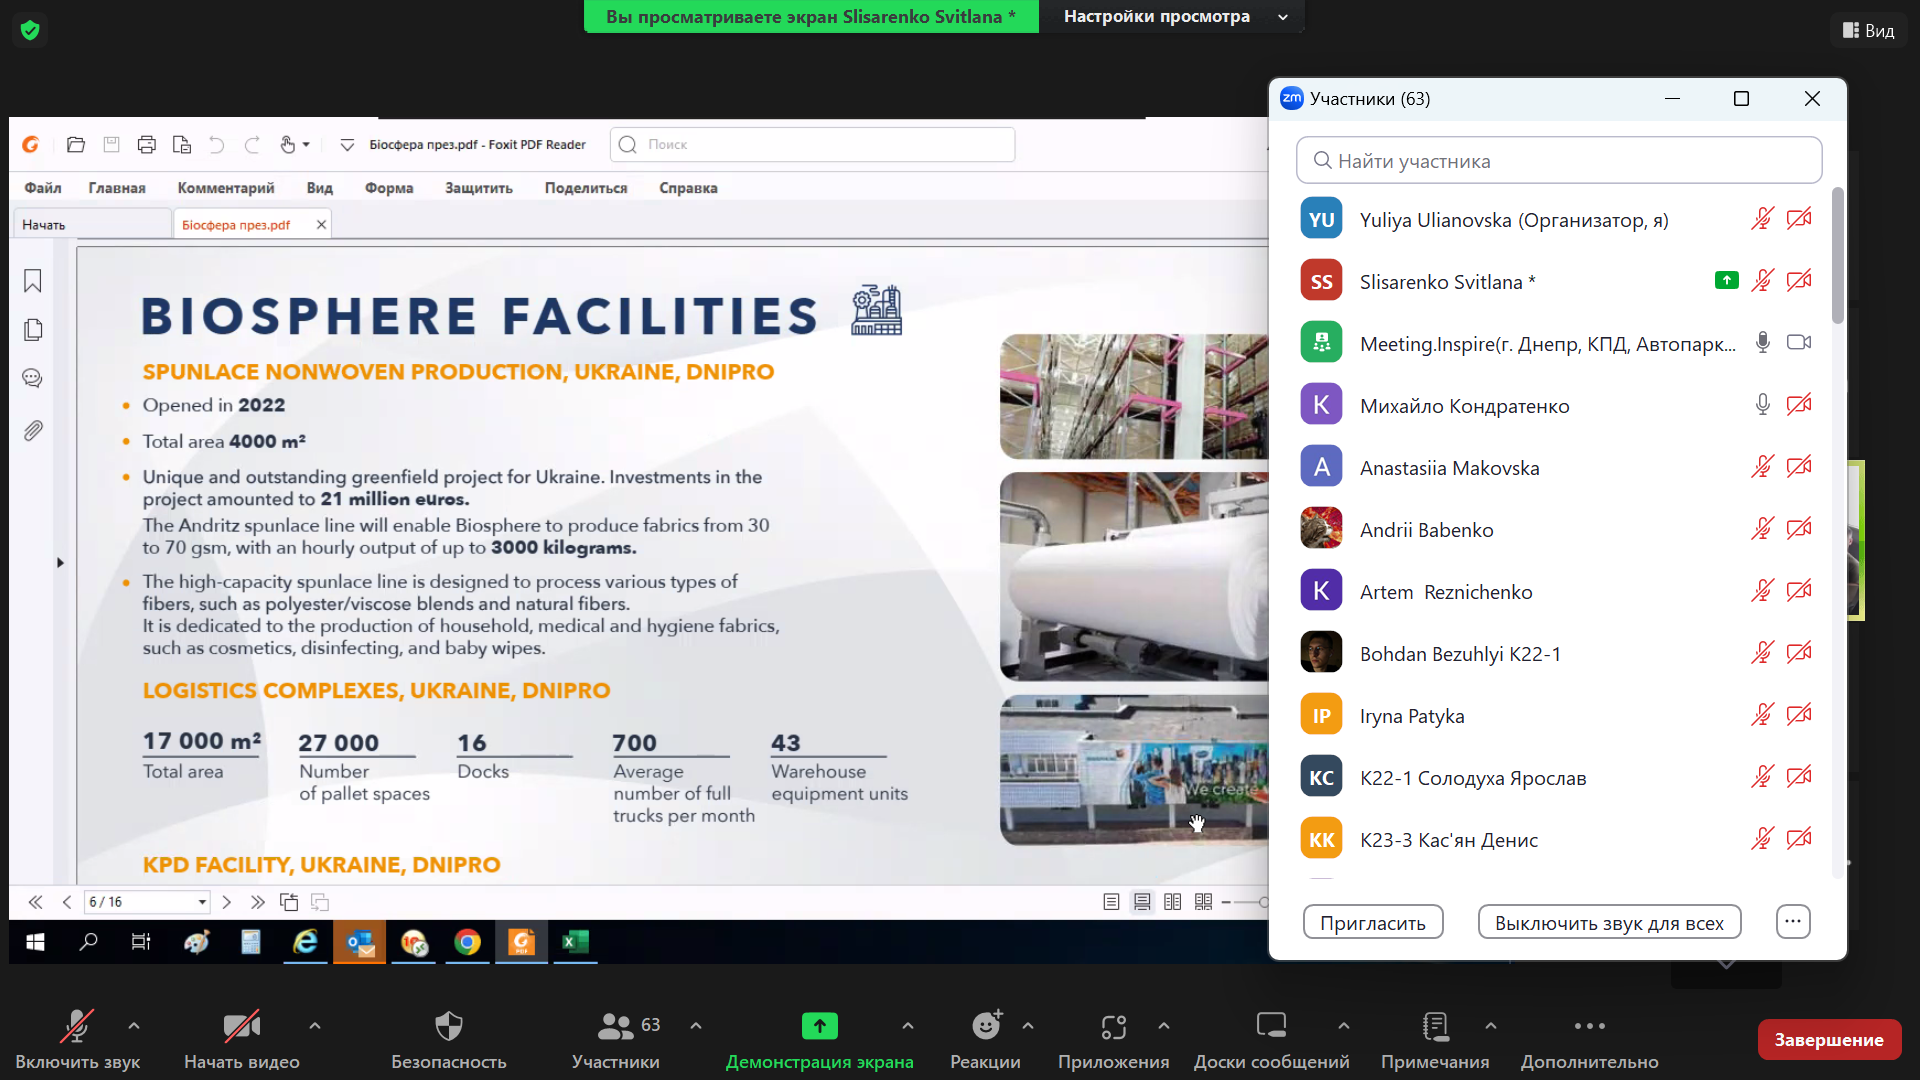1920x1080 pixels.
Task: Open Chrome in shared Windows taskbar
Action: point(467,942)
